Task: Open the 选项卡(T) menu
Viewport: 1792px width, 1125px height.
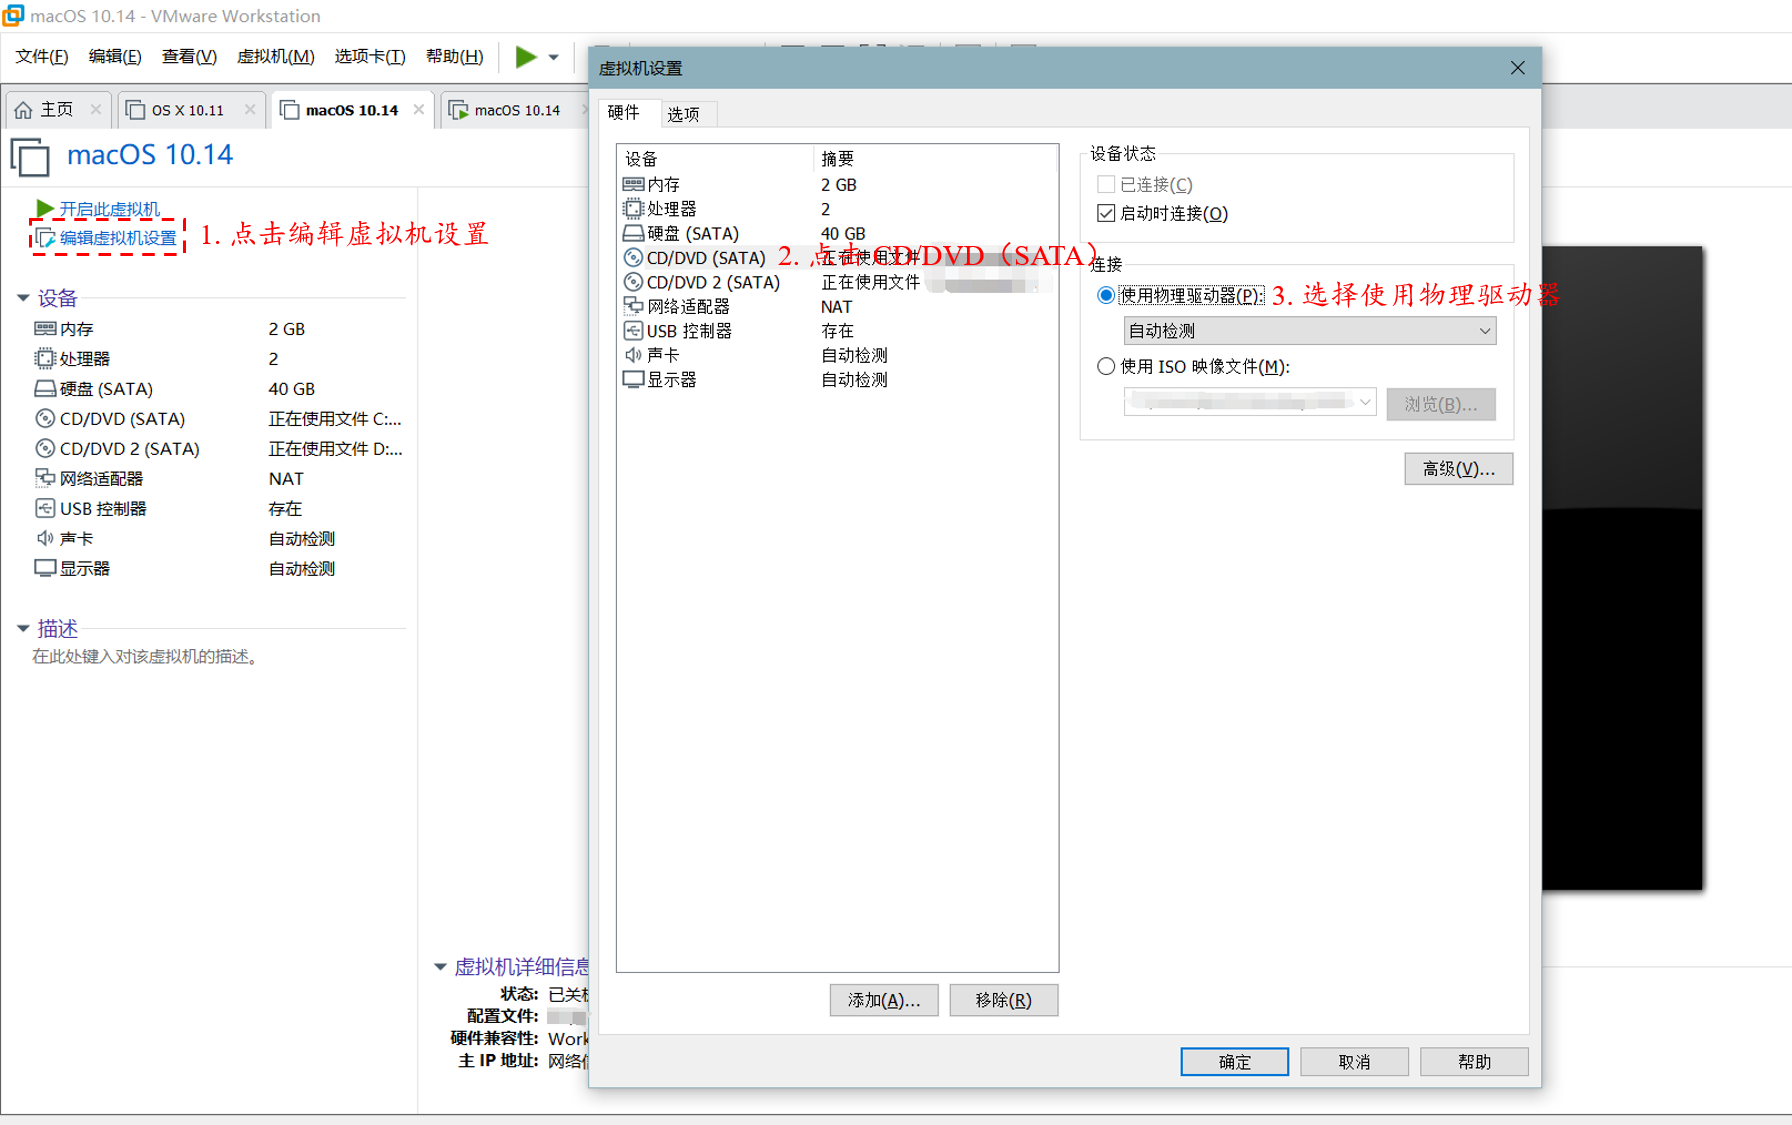Action: click(370, 57)
